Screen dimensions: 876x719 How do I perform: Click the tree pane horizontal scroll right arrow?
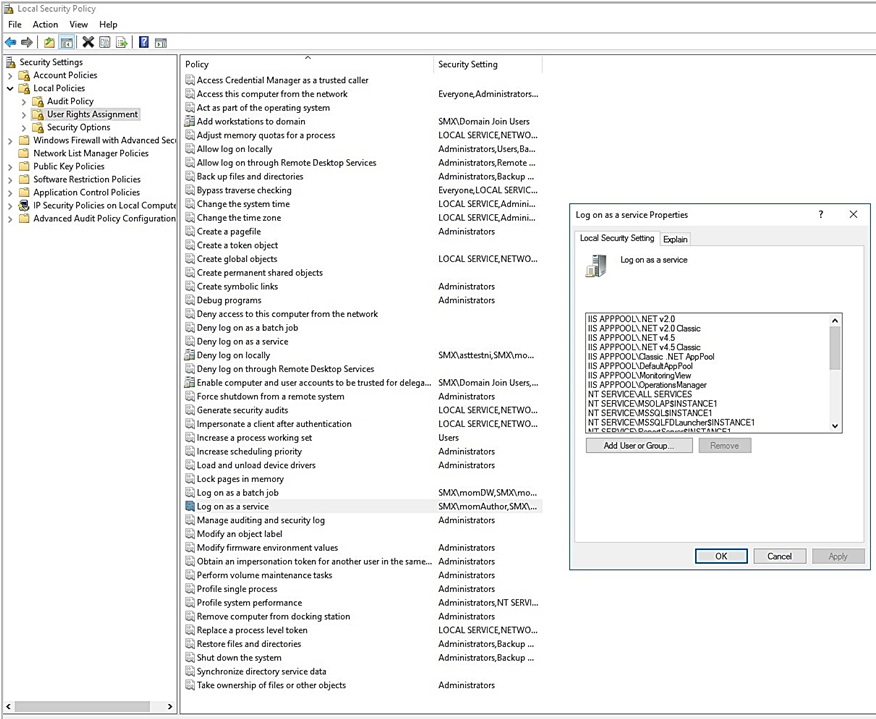tap(170, 707)
